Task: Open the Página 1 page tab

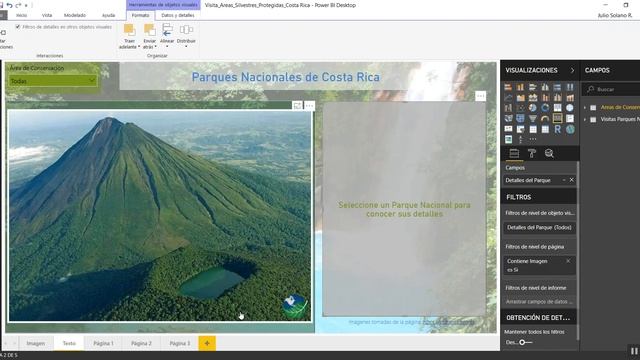Action: (x=103, y=343)
